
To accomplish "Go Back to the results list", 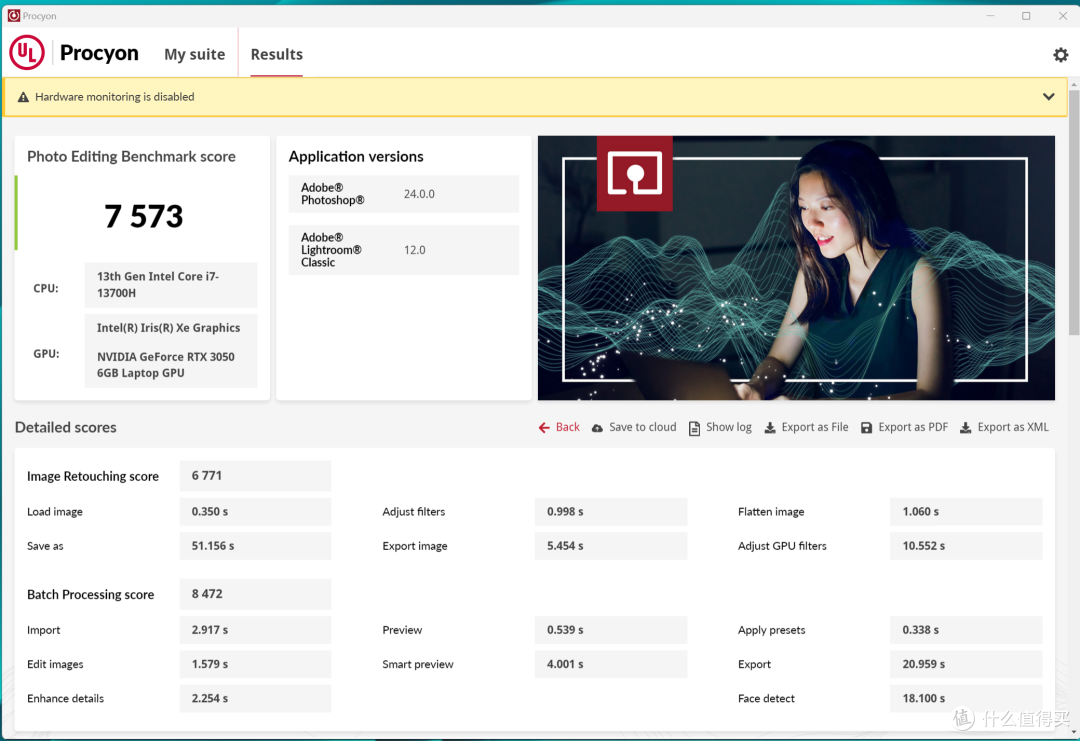I will (x=559, y=427).
